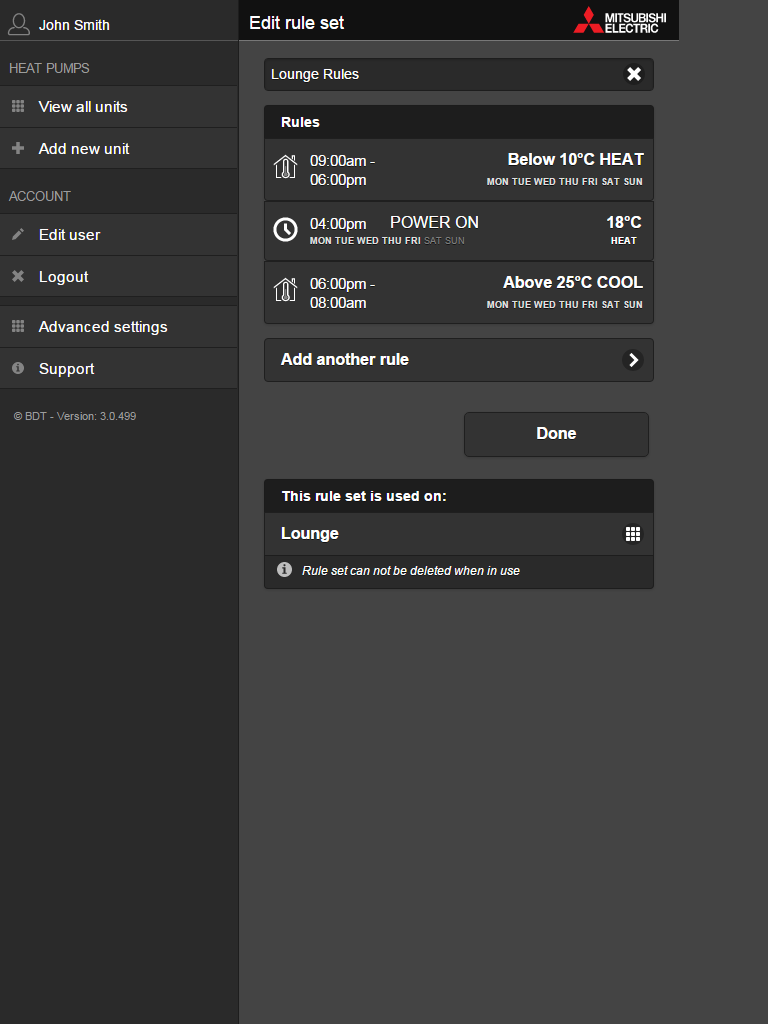Click Rule set can not be deleted notice
Image resolution: width=768 pixels, height=1024 pixels.
411,571
